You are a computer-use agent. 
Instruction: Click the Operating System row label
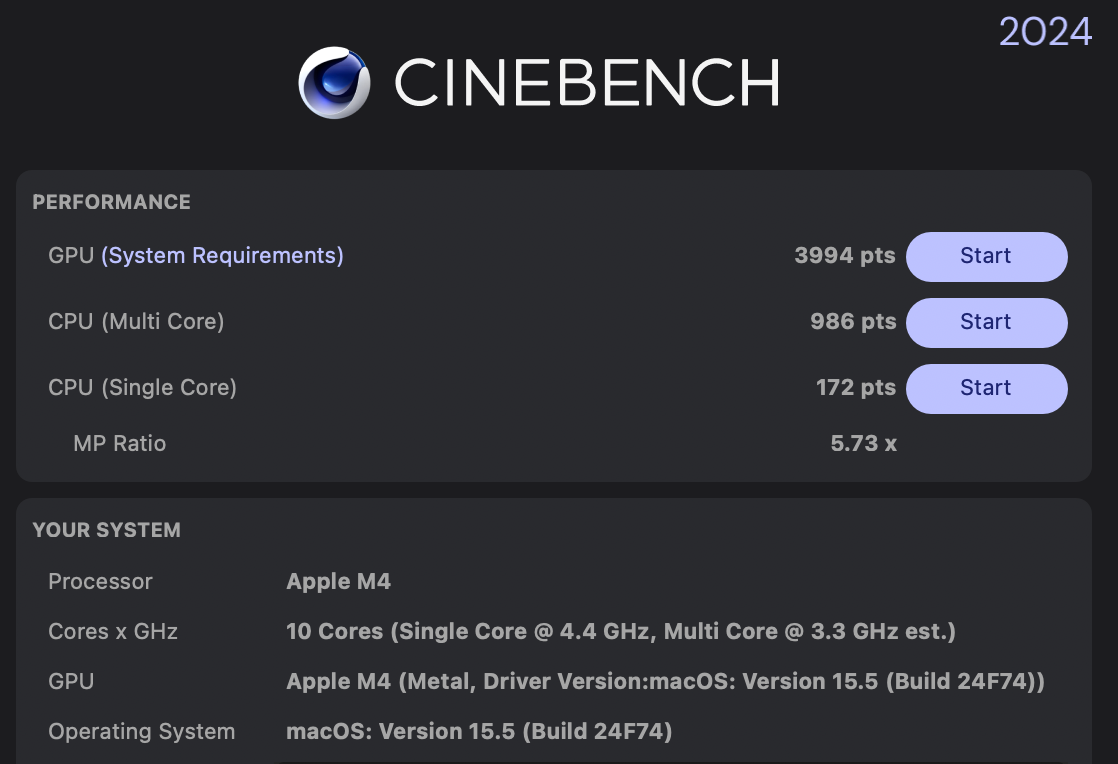pos(141,732)
